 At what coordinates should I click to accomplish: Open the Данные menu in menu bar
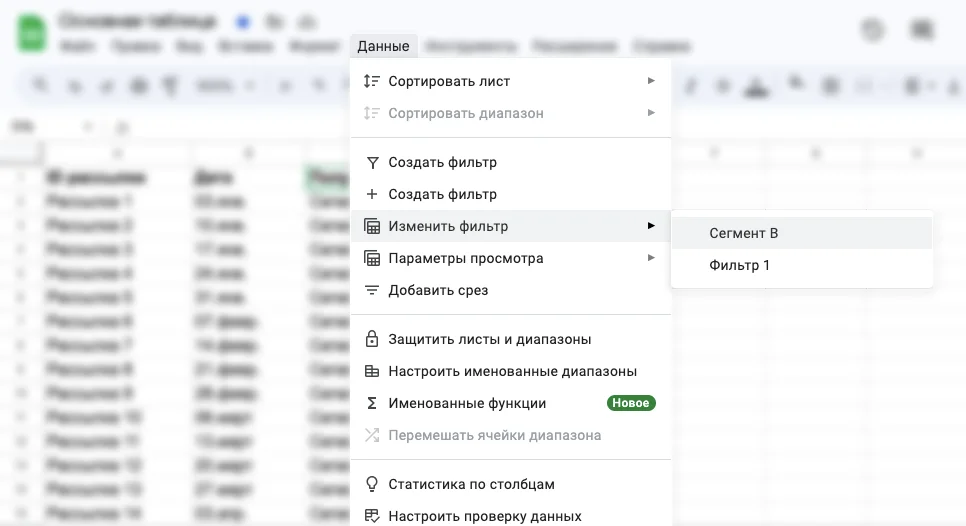(383, 46)
